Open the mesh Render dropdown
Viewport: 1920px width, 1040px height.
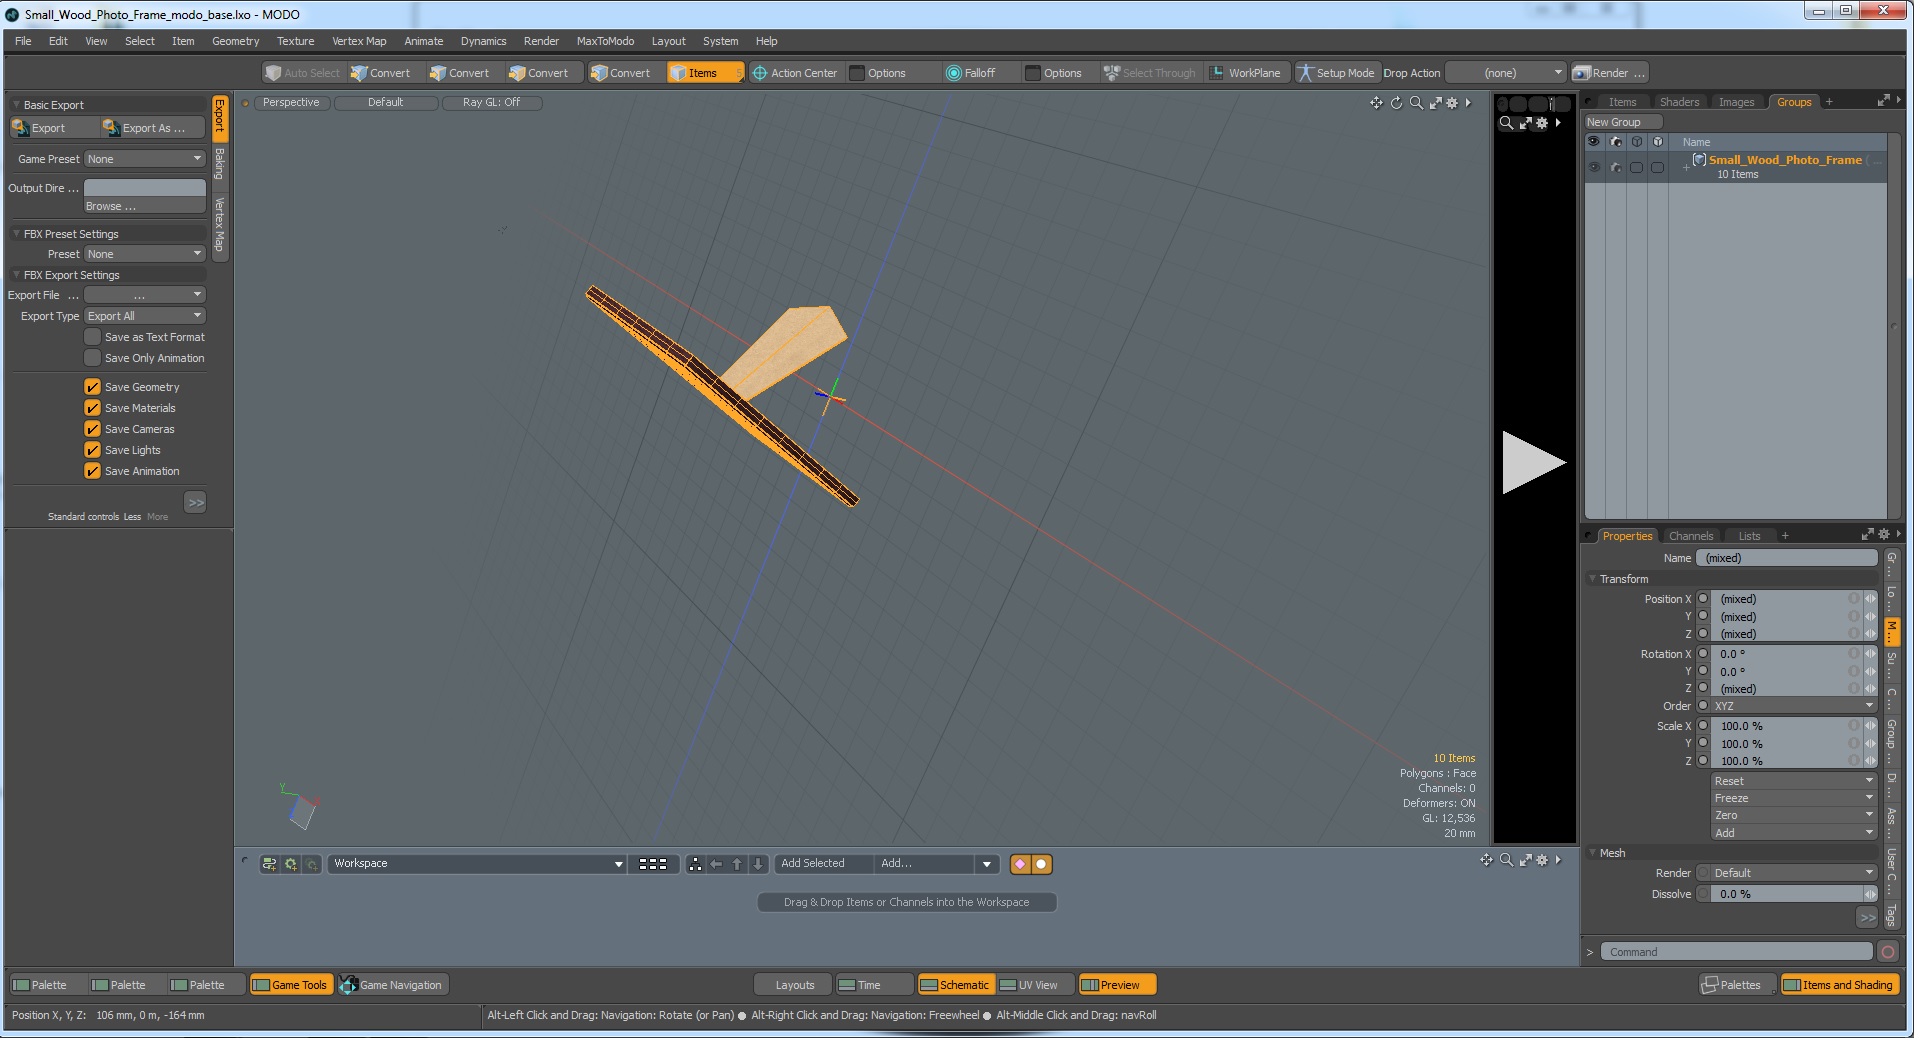coord(1794,873)
